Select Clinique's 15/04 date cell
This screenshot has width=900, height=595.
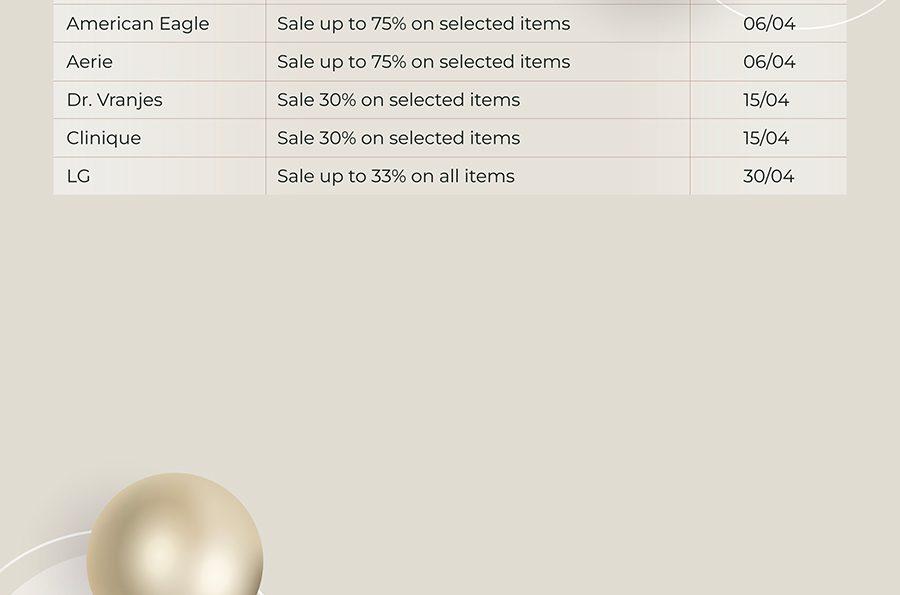[x=769, y=138]
